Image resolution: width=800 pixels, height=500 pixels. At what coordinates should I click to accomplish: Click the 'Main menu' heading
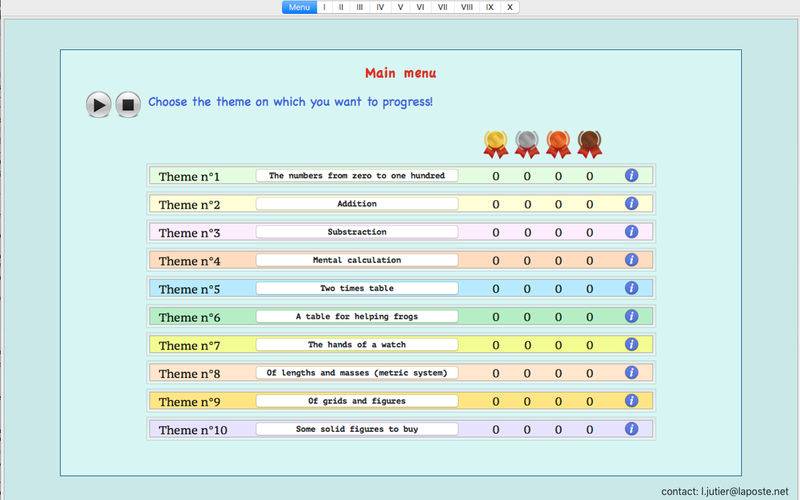[x=401, y=73]
